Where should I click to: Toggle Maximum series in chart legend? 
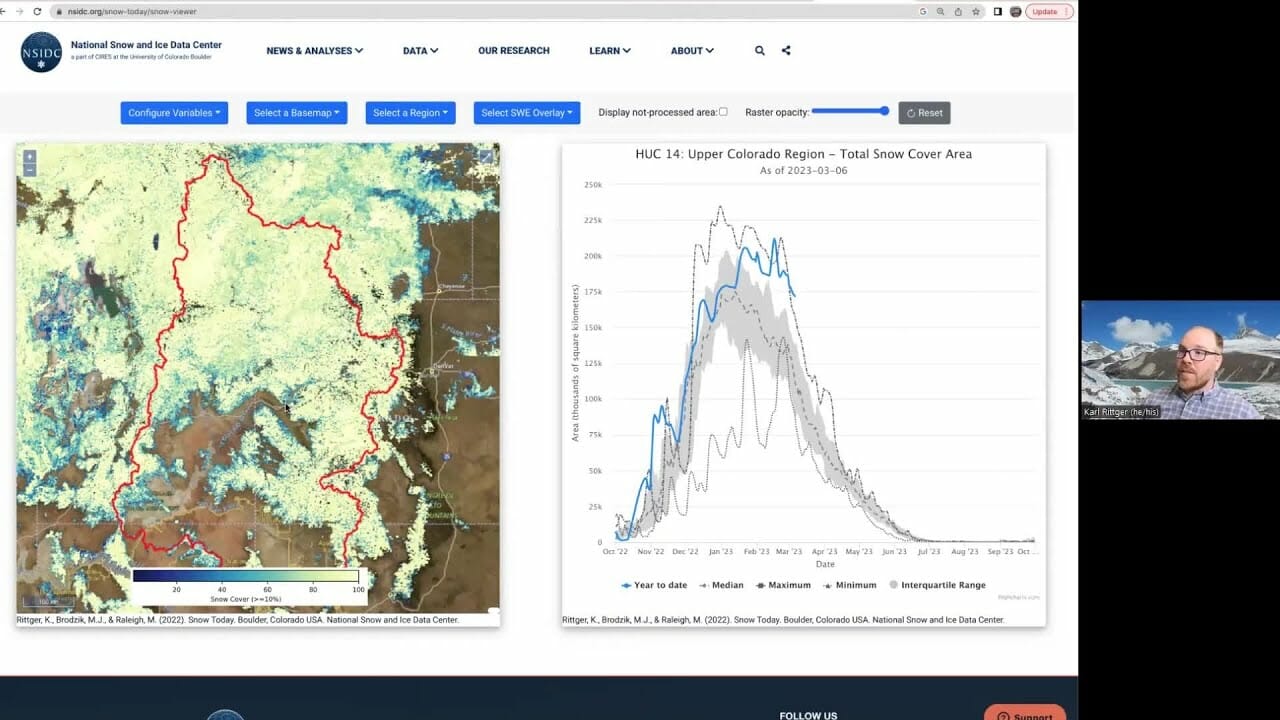pyautogui.click(x=783, y=585)
